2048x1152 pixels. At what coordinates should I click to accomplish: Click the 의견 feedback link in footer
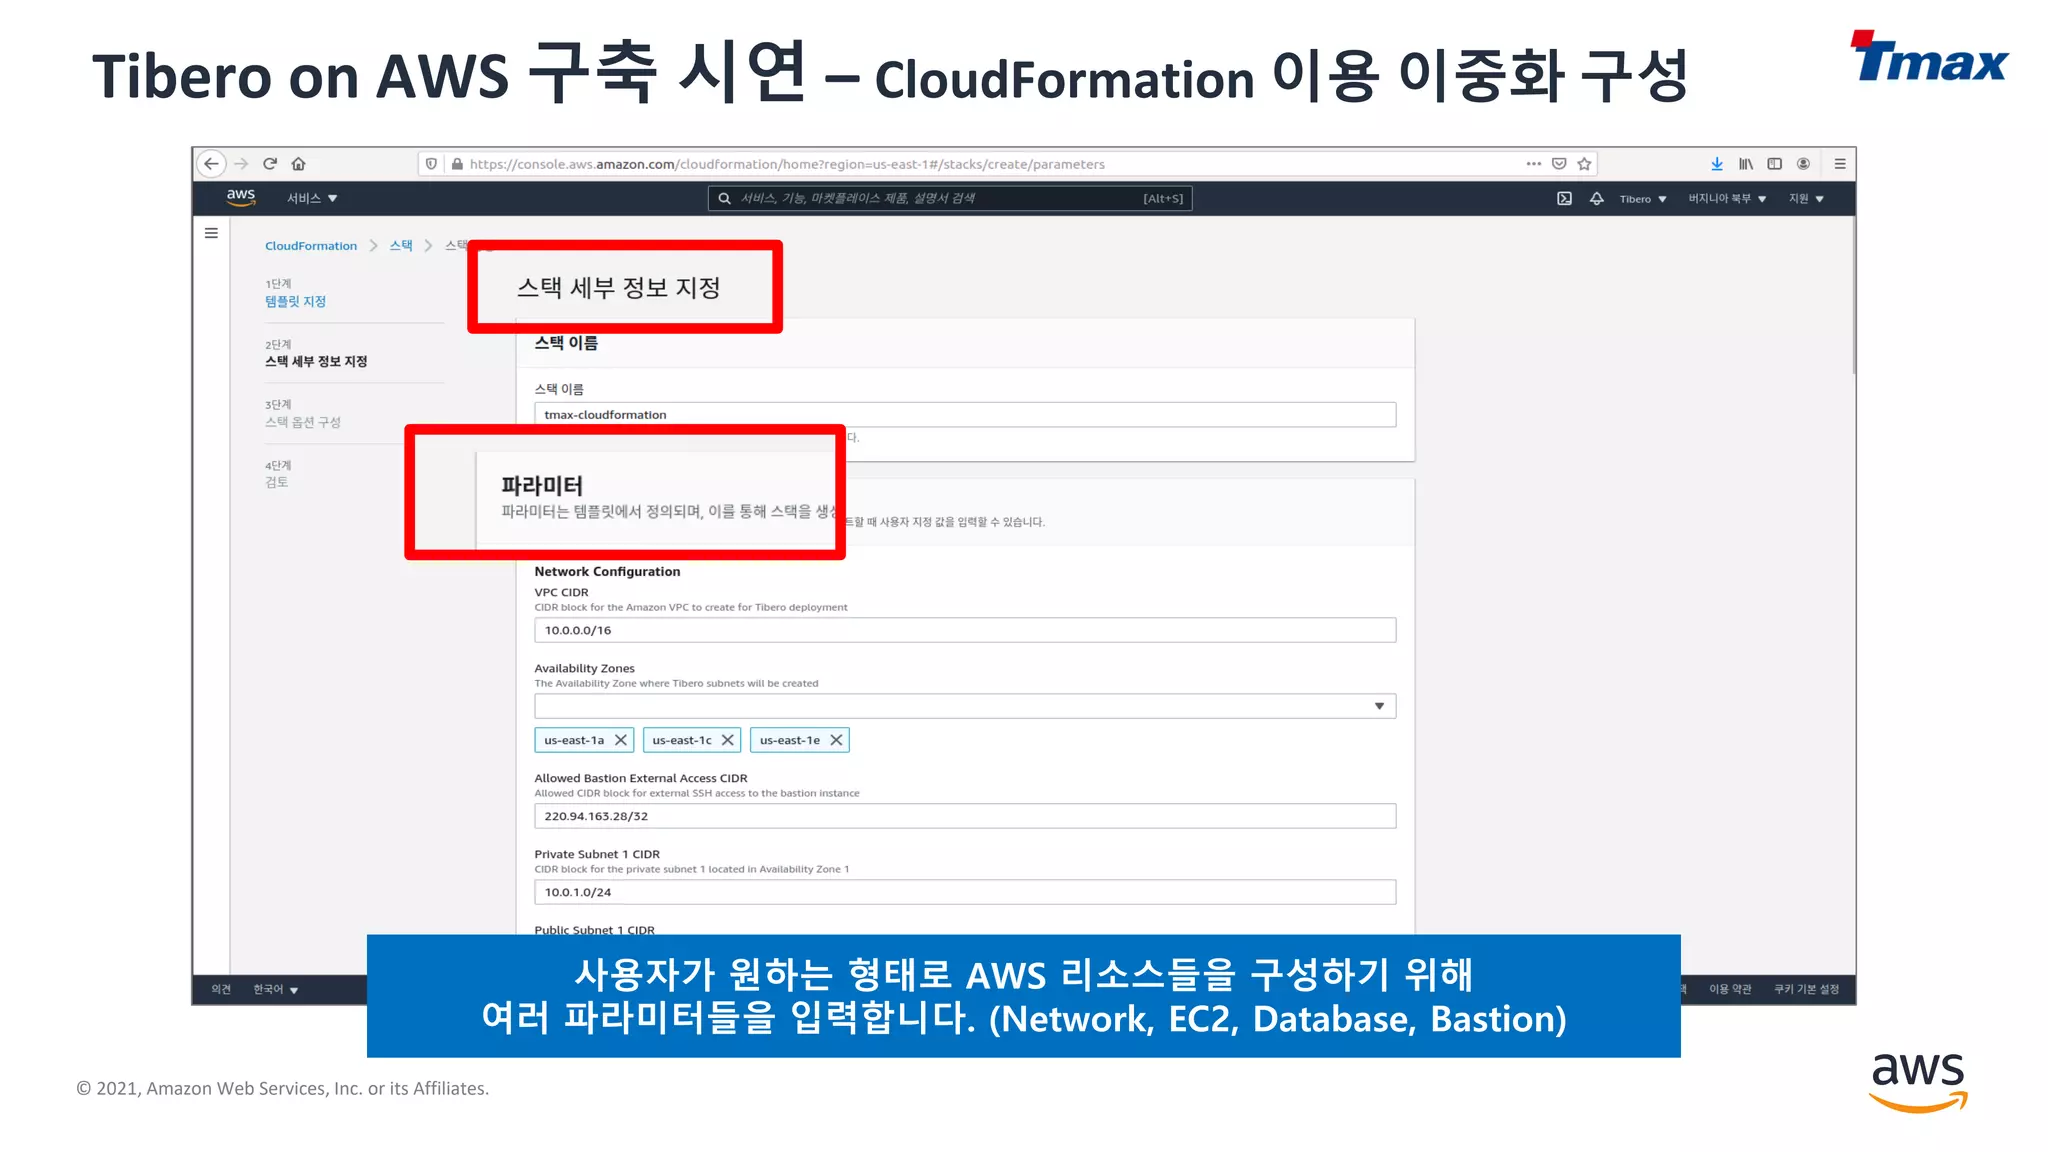(221, 989)
